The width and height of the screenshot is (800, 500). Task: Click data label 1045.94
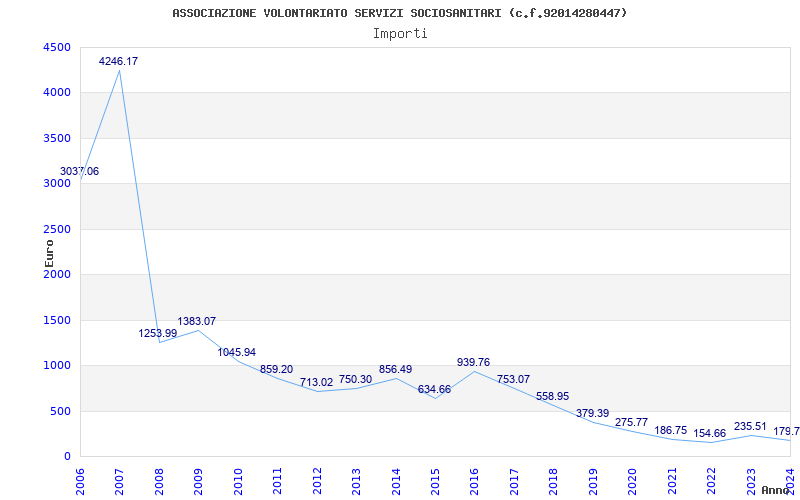pos(237,352)
